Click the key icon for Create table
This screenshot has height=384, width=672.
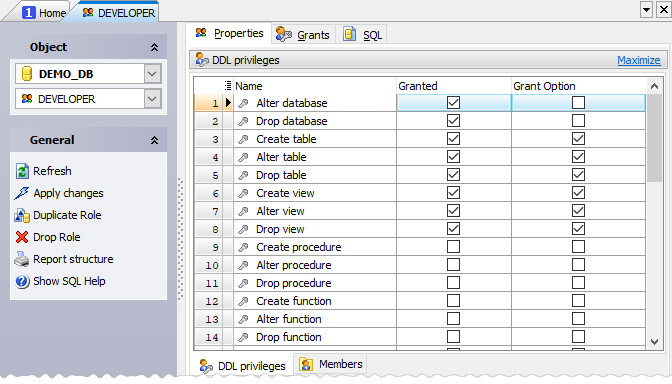click(x=243, y=139)
